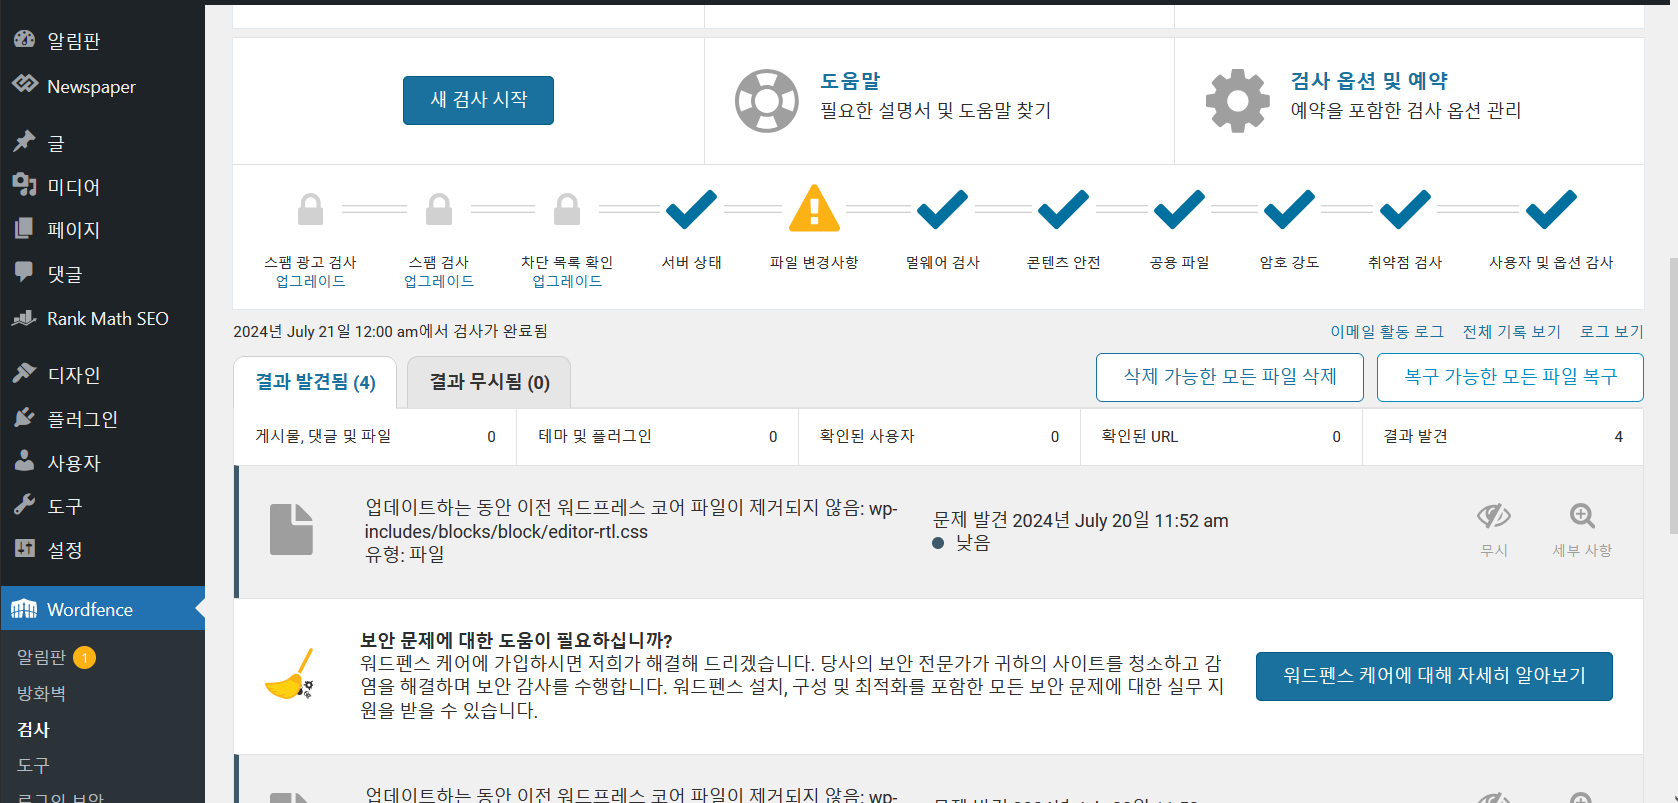Ignore the editor-rtl.css issue with 무시
Image resolution: width=1678 pixels, height=803 pixels.
[1494, 530]
